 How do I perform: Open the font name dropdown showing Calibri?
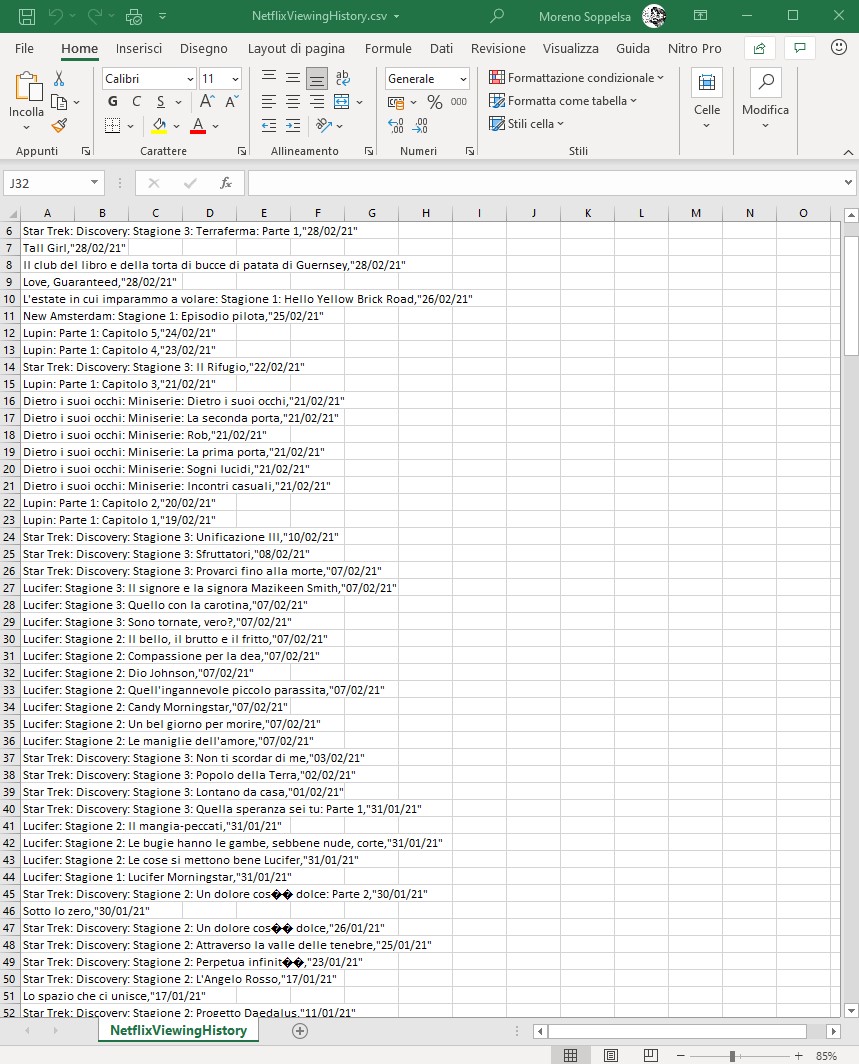tap(149, 79)
